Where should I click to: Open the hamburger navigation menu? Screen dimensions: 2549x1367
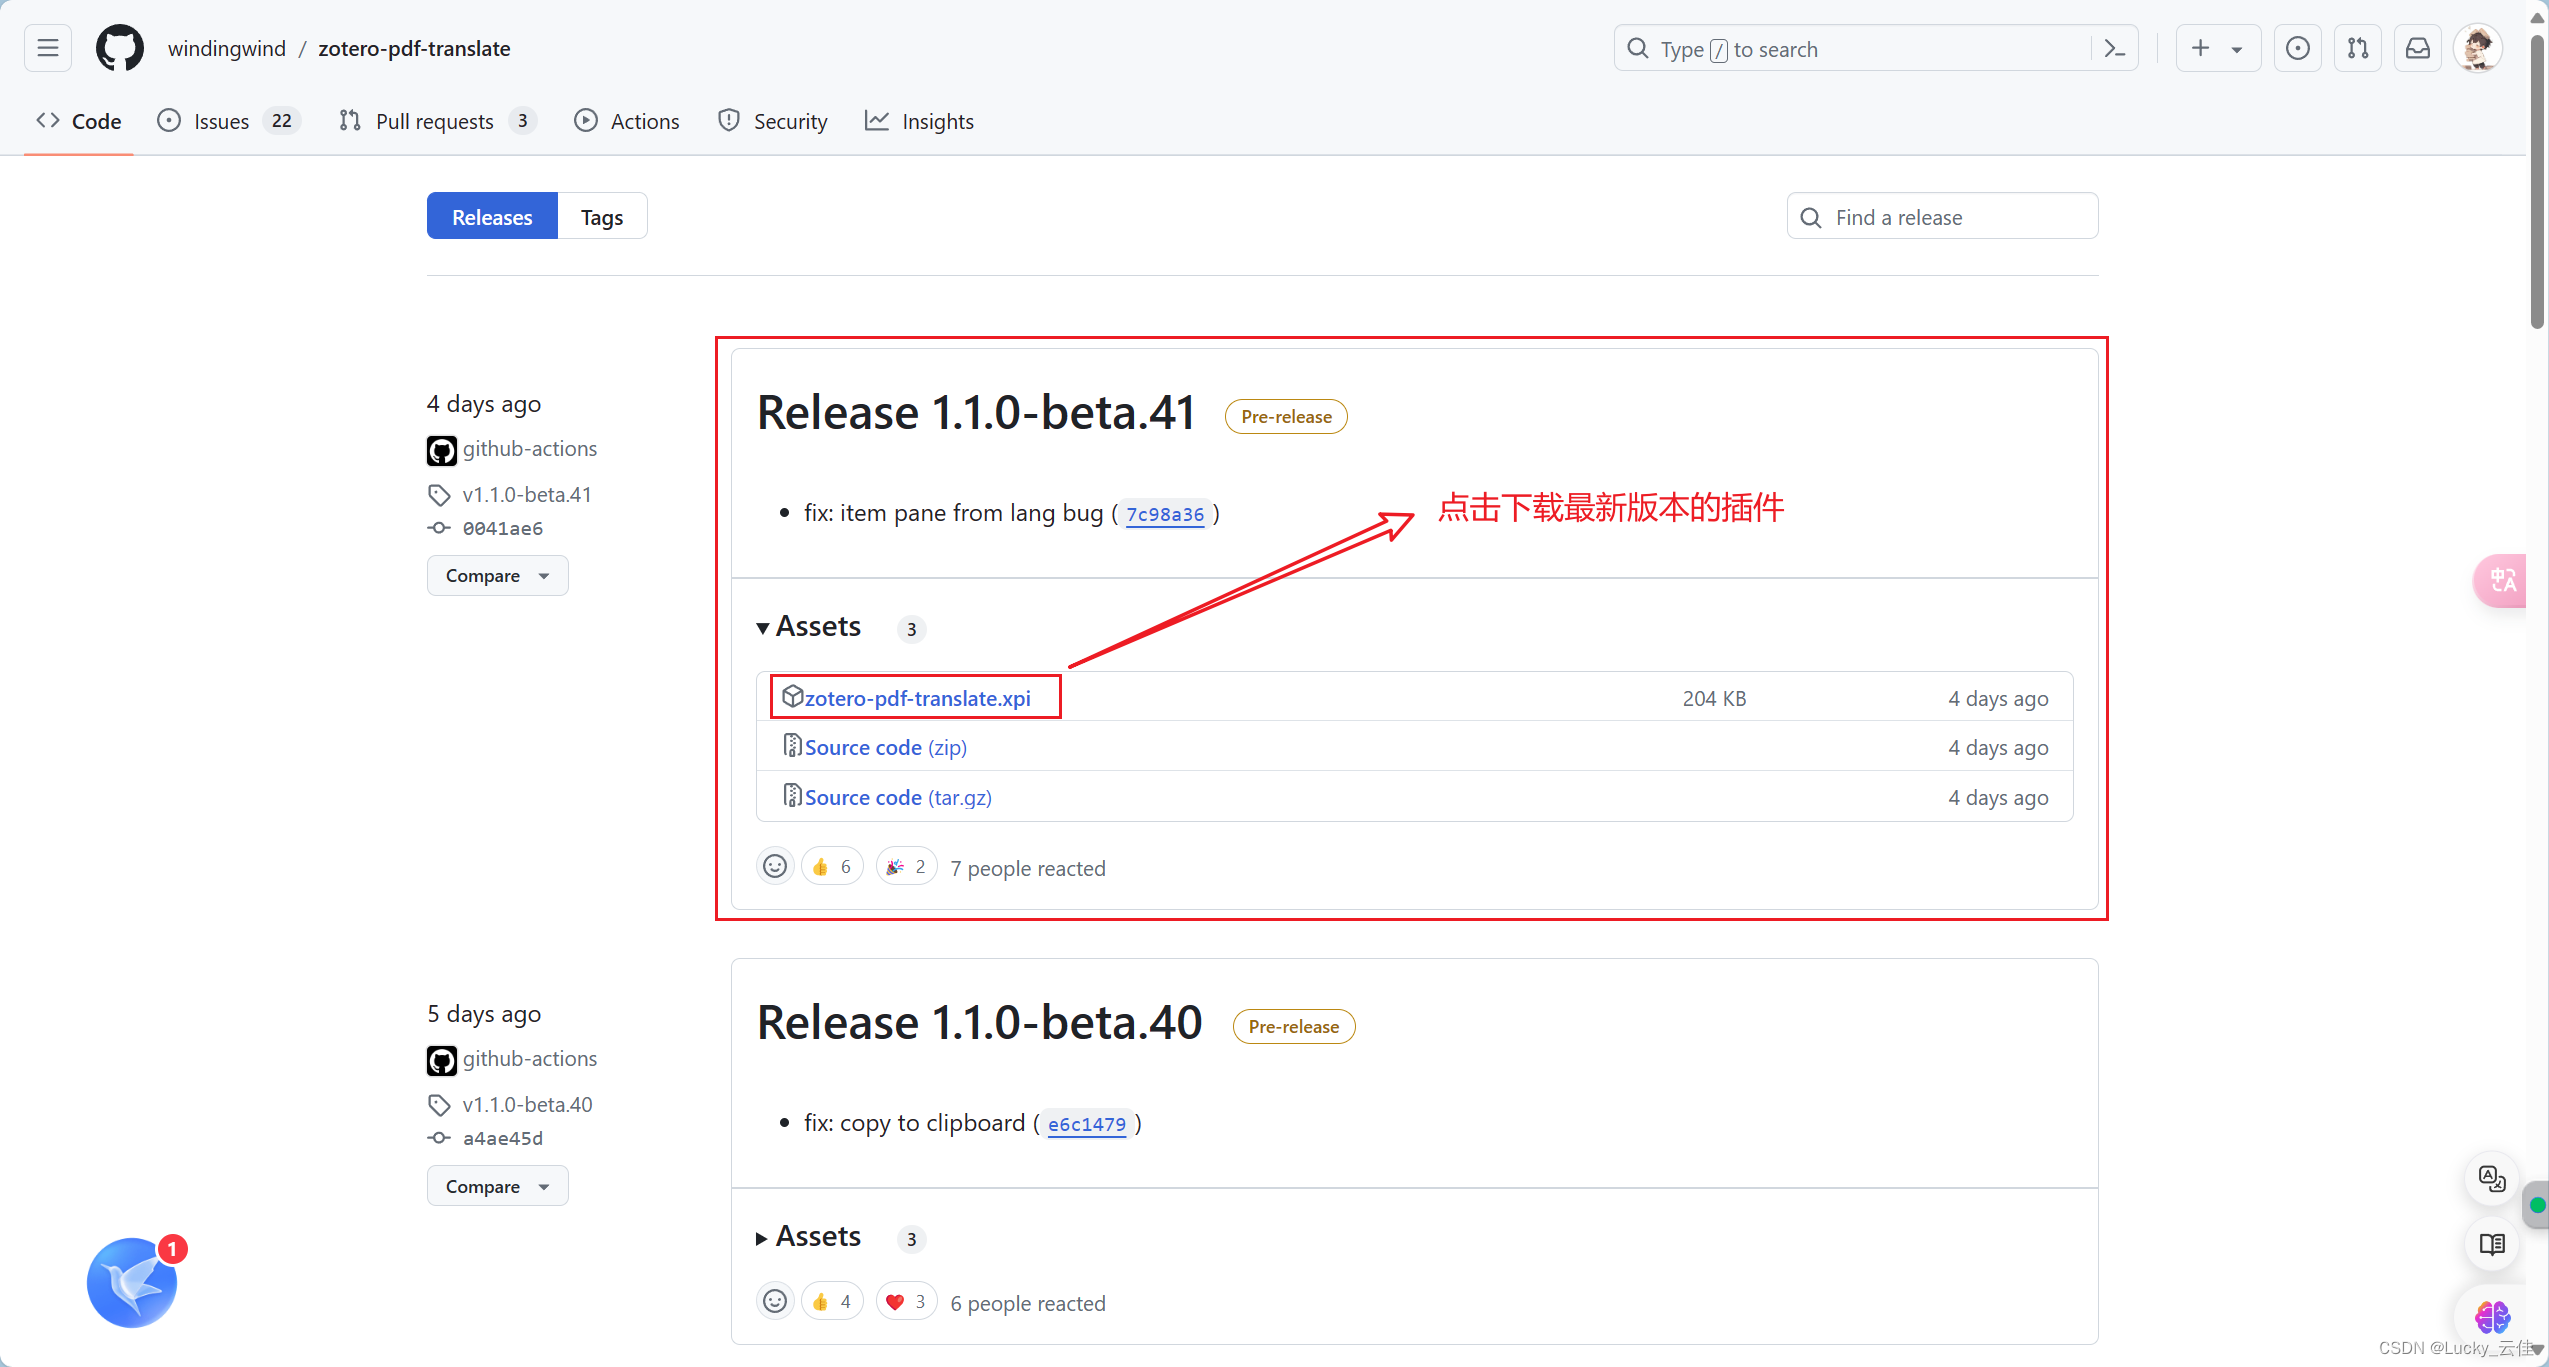pos(48,48)
